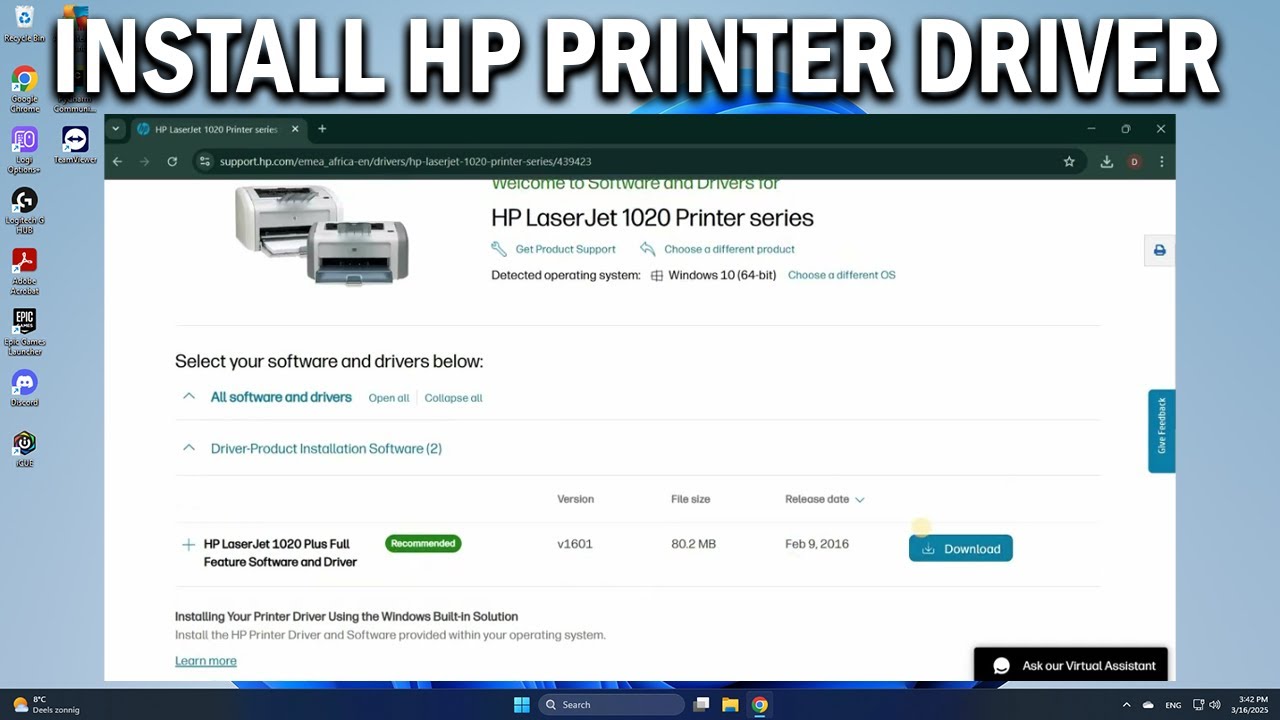Click the browser forward arrow
This screenshot has height=720, width=1280.
(144, 161)
